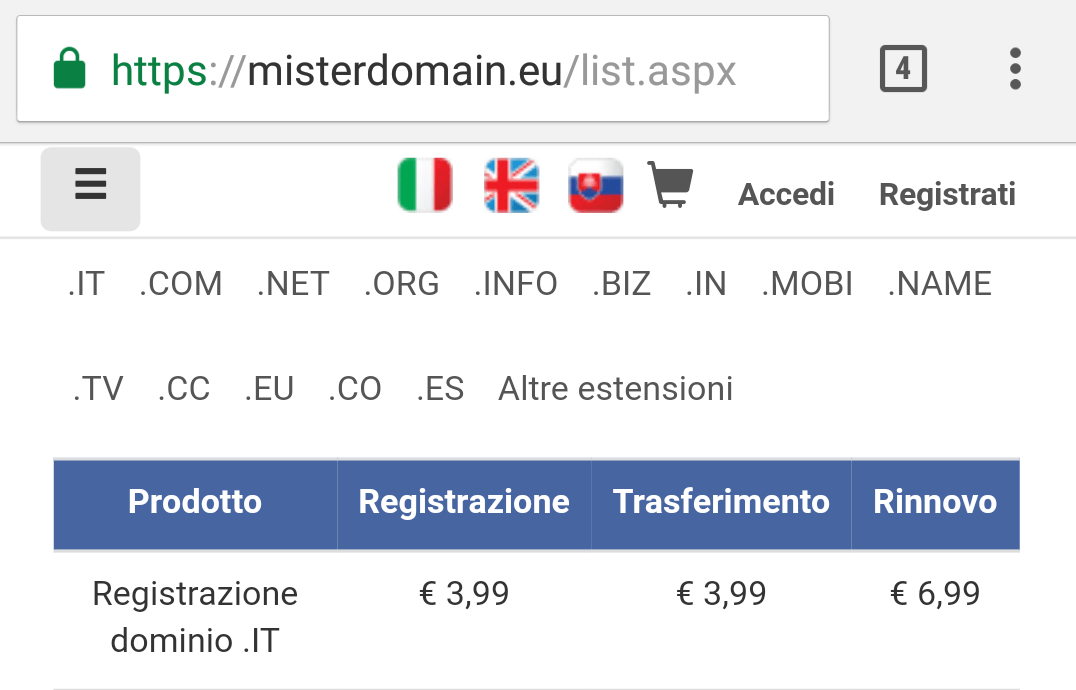Select the UK flag for English

(x=511, y=185)
